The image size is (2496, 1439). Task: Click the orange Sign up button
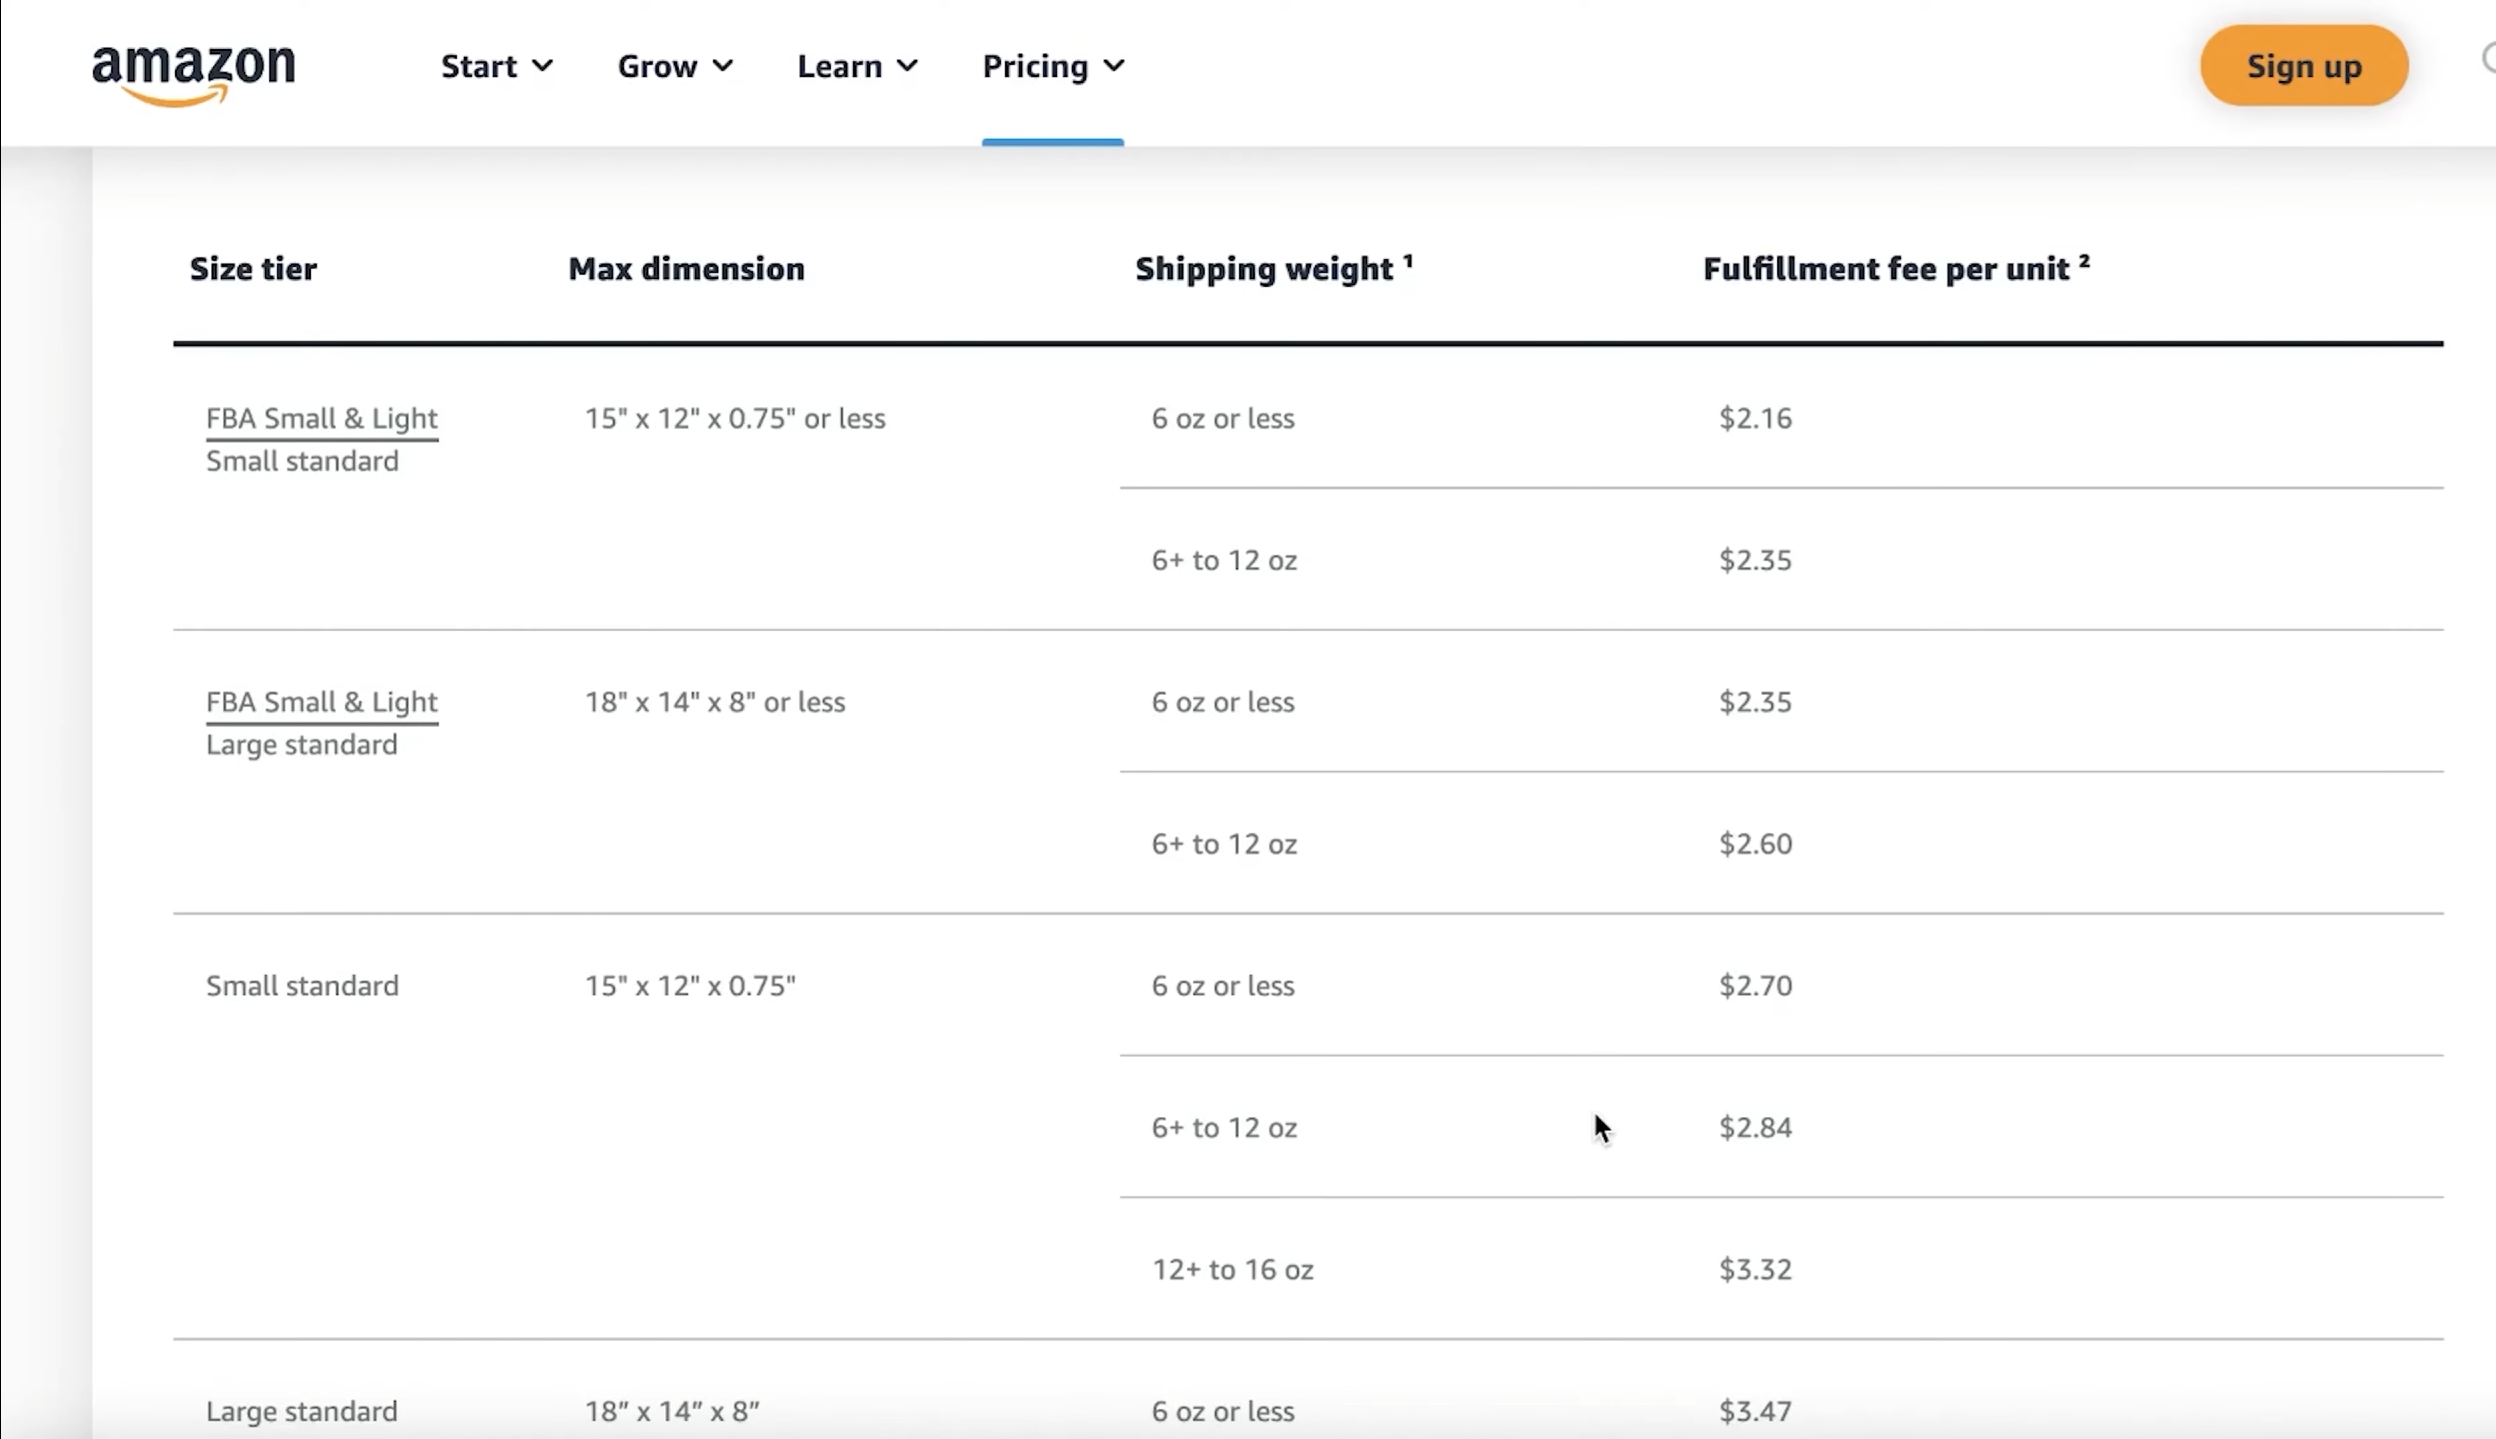click(x=2304, y=66)
